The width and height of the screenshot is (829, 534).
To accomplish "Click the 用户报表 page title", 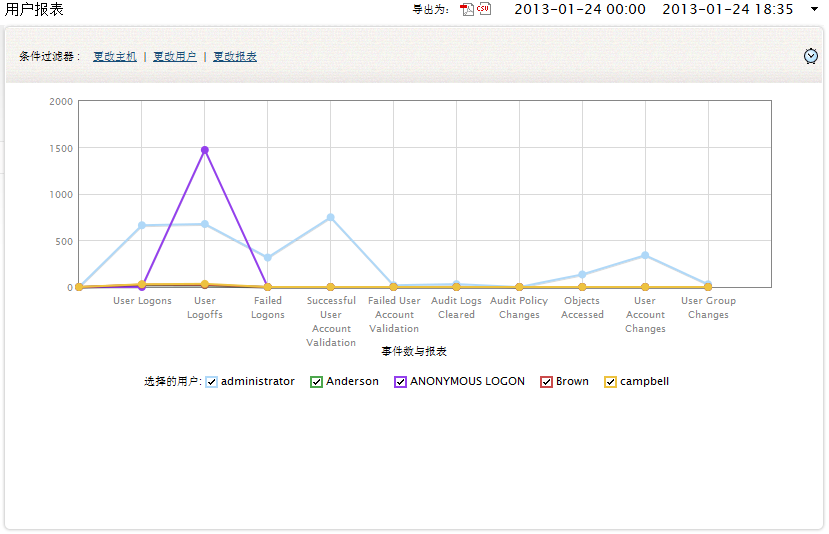I will click(x=34, y=10).
